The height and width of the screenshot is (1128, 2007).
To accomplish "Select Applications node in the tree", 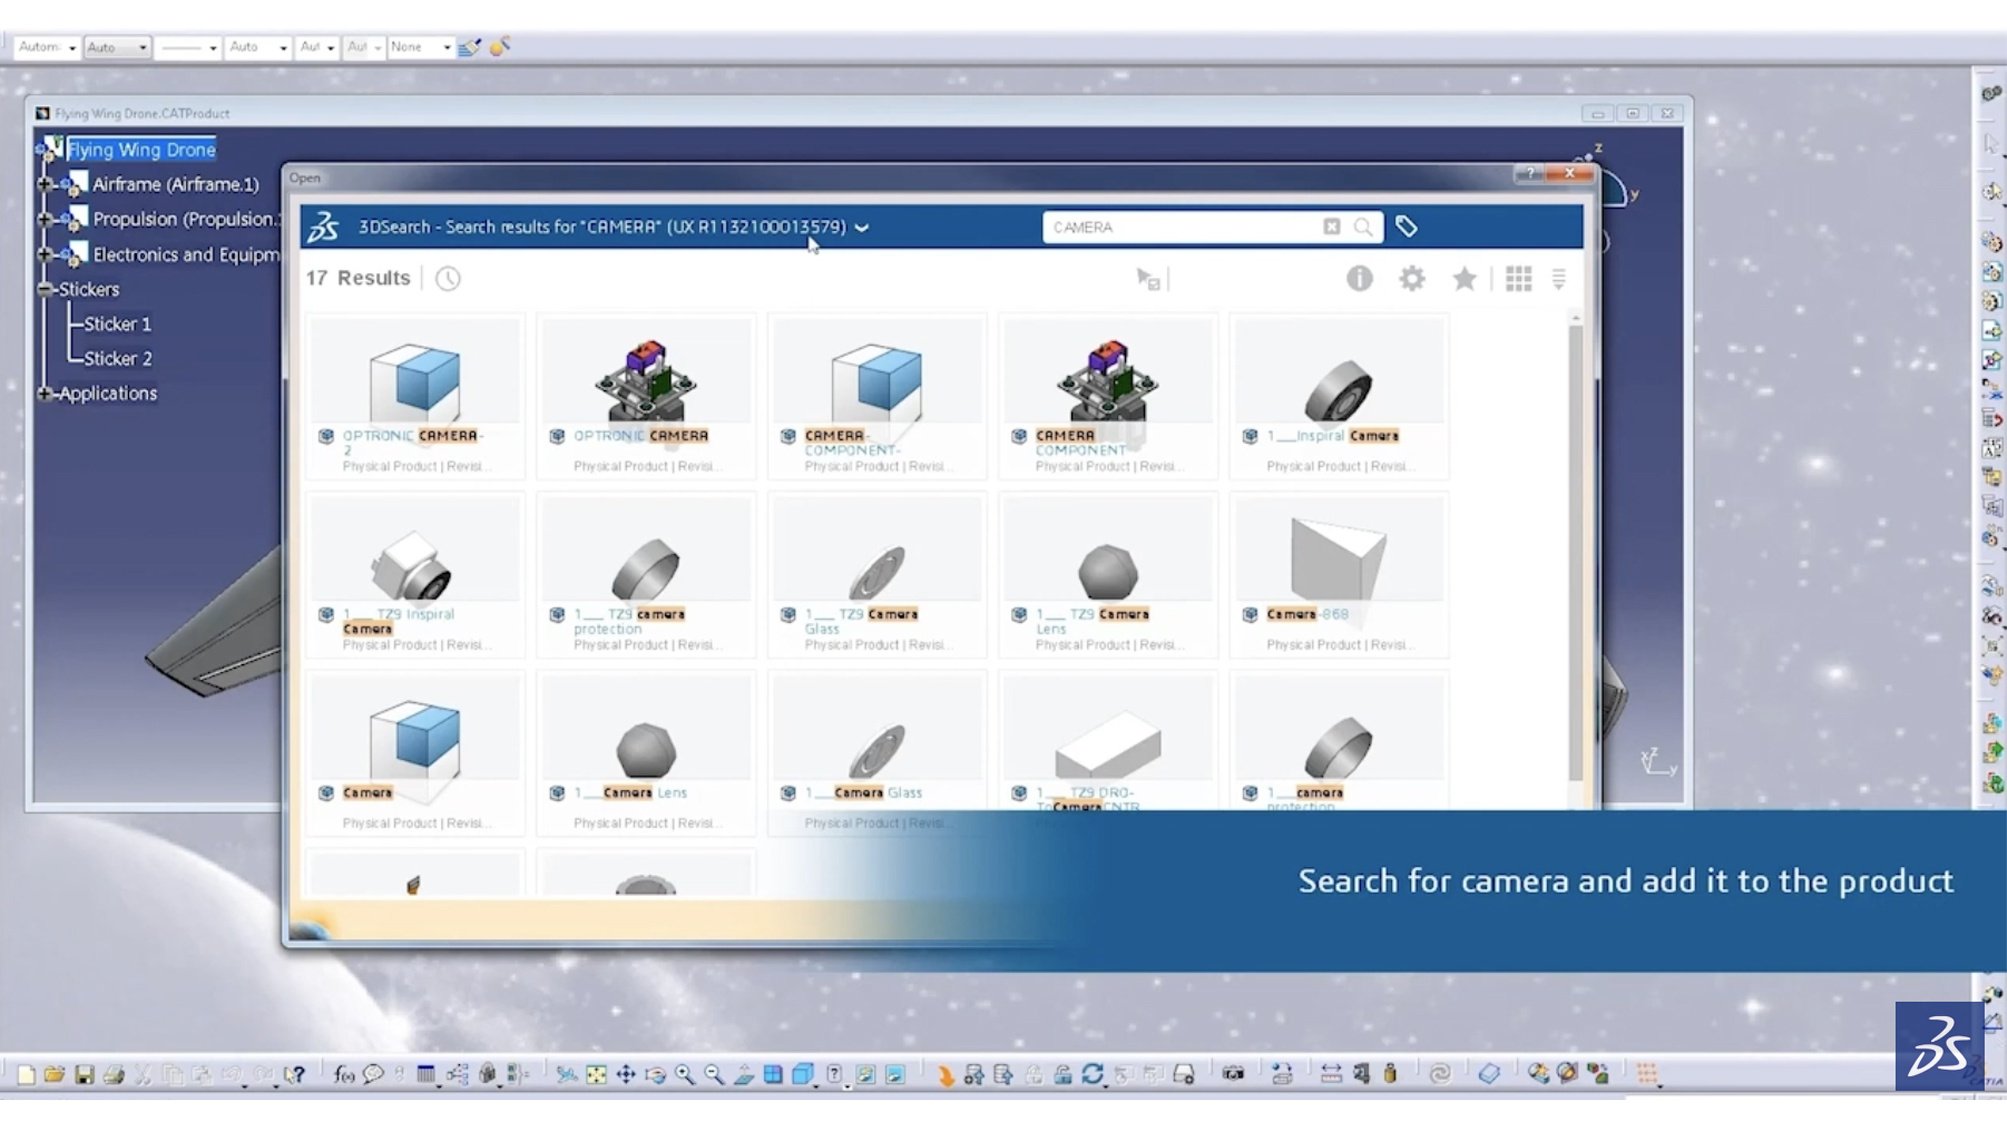I will [x=107, y=393].
